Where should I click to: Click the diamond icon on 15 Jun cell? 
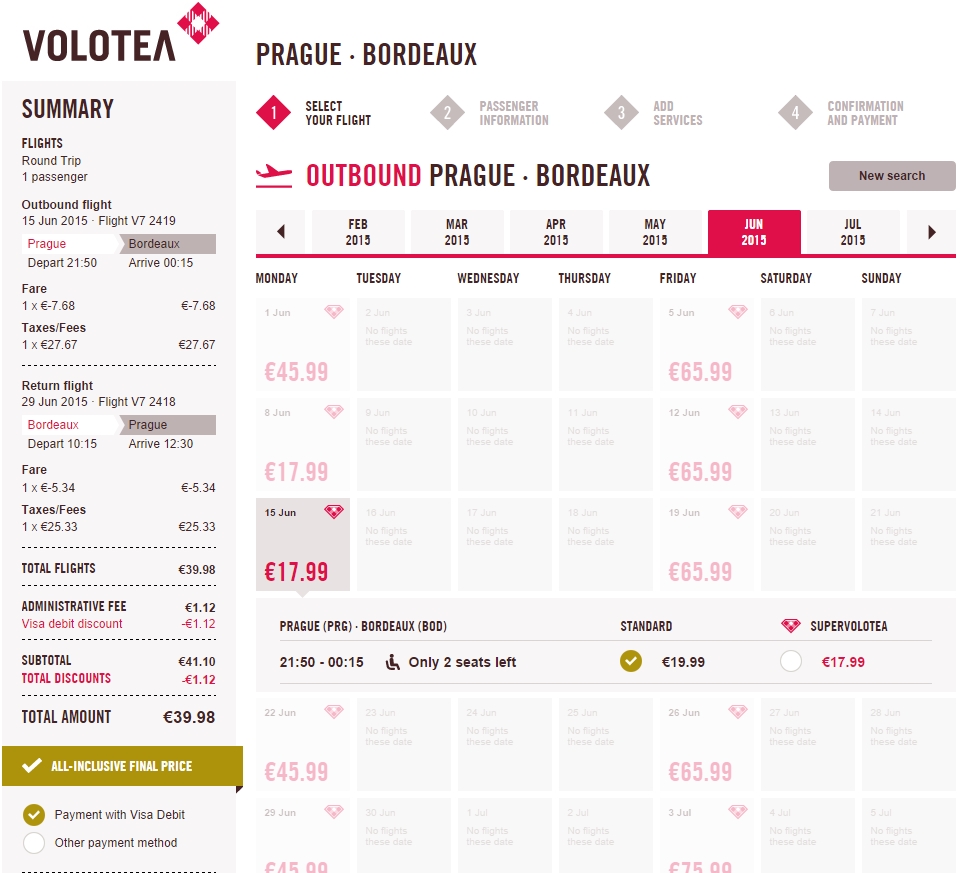tap(334, 512)
